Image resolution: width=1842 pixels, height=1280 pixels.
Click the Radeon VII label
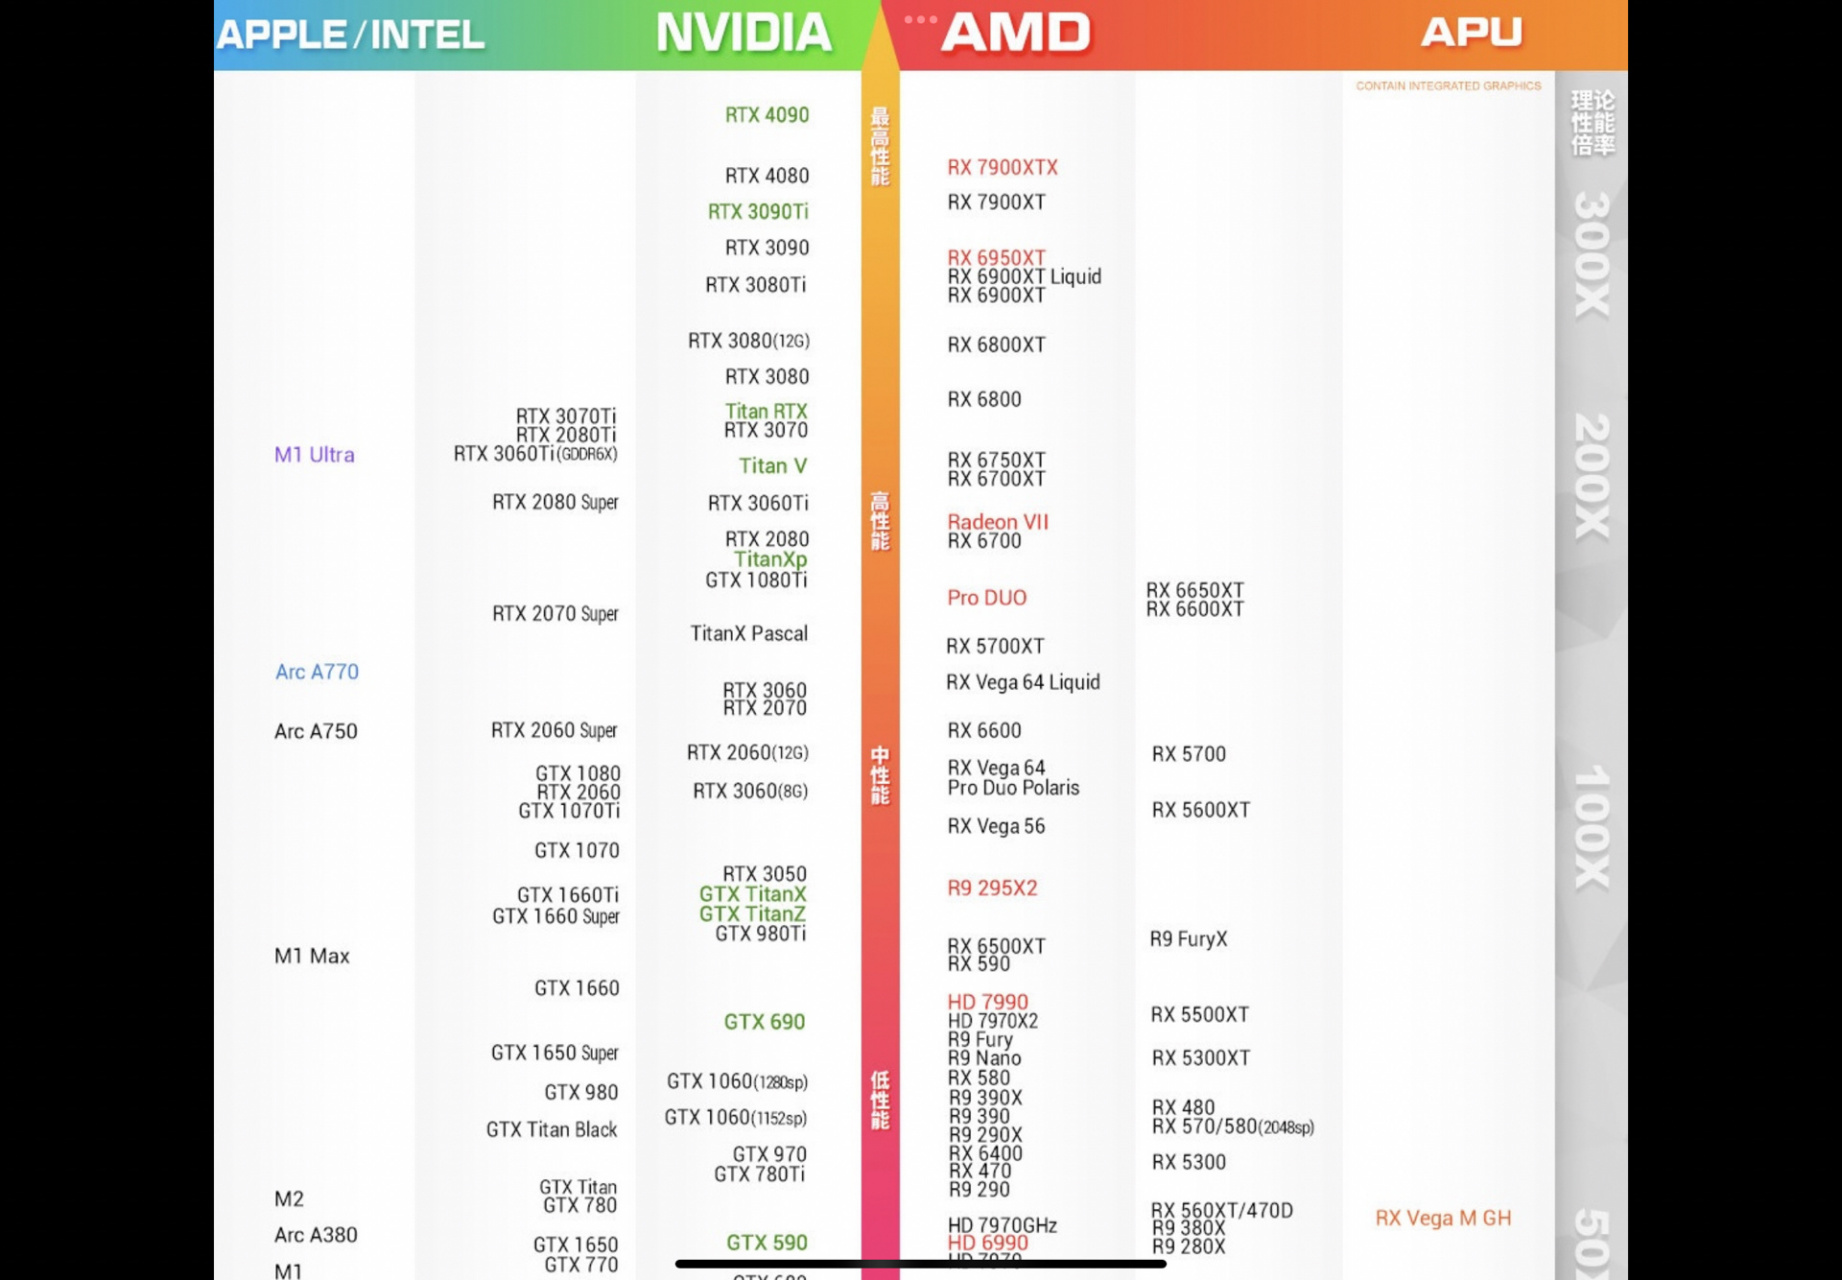998,522
